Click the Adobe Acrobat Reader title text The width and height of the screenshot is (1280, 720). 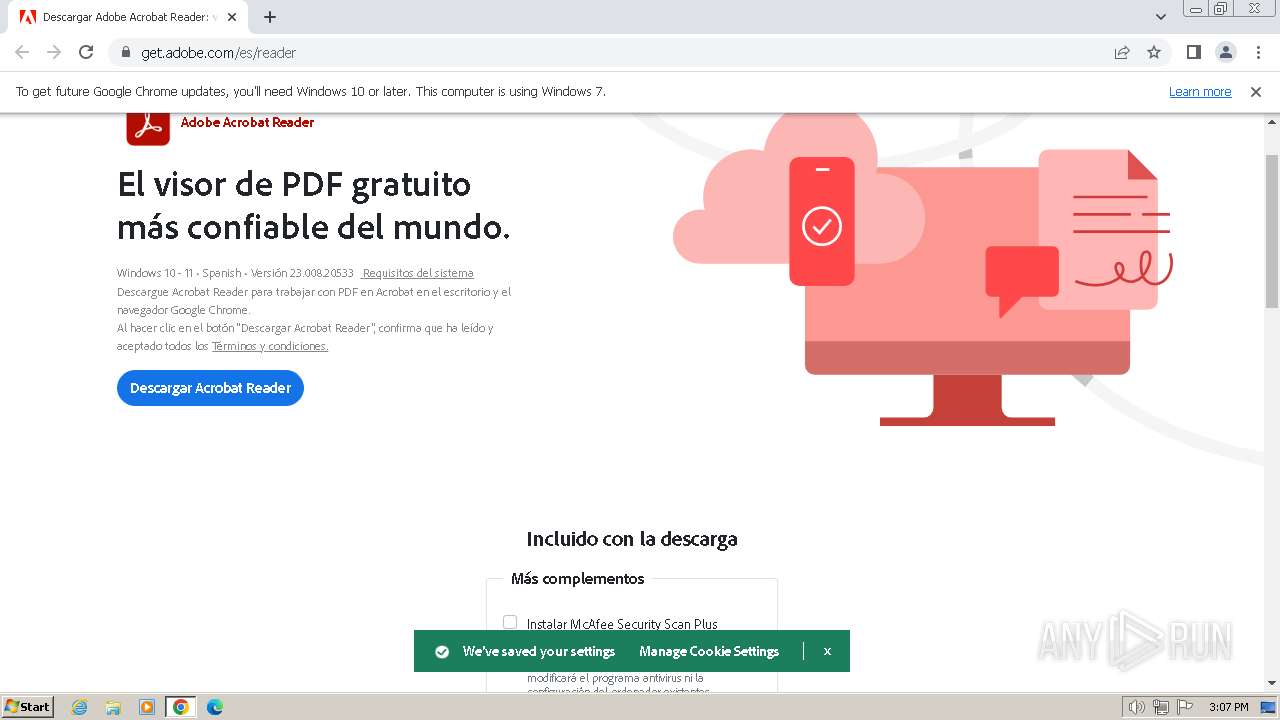click(247, 122)
